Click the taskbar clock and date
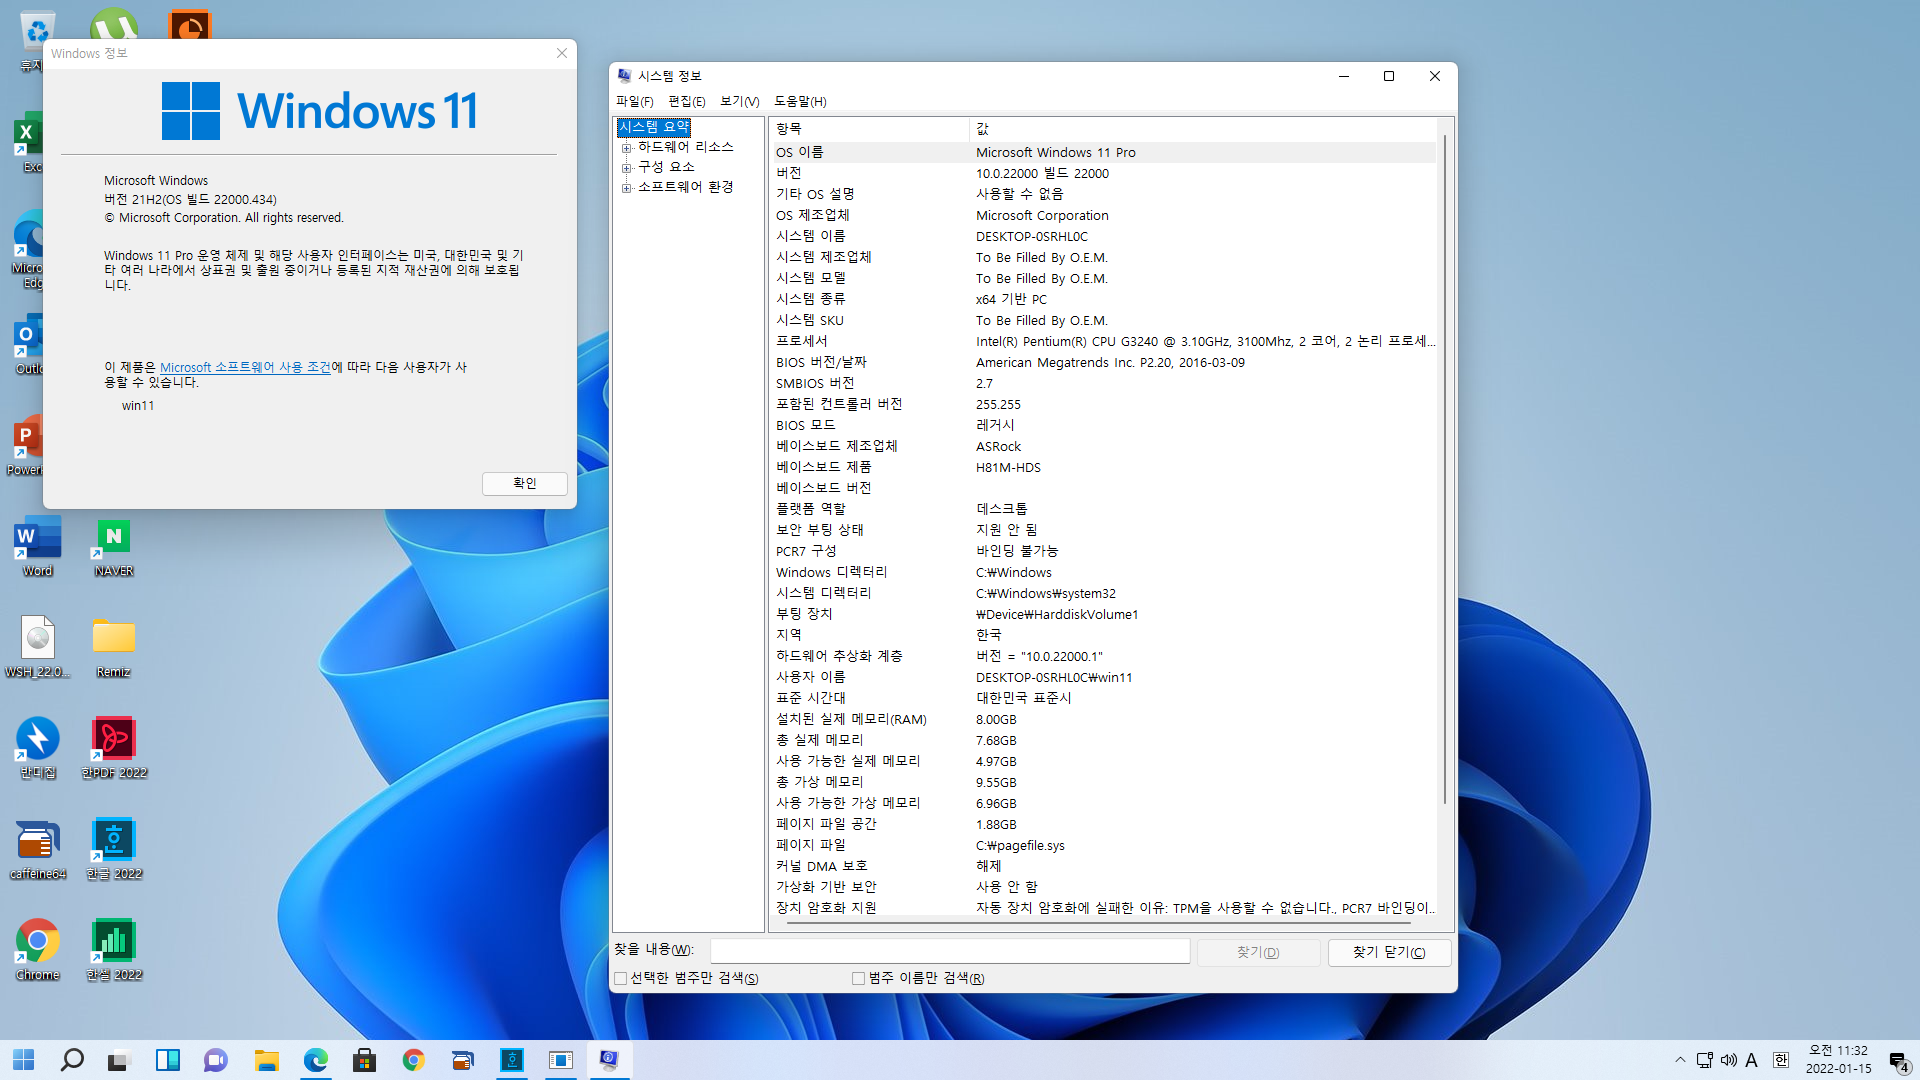Viewport: 1920px width, 1080px height. pyautogui.click(x=1838, y=1060)
